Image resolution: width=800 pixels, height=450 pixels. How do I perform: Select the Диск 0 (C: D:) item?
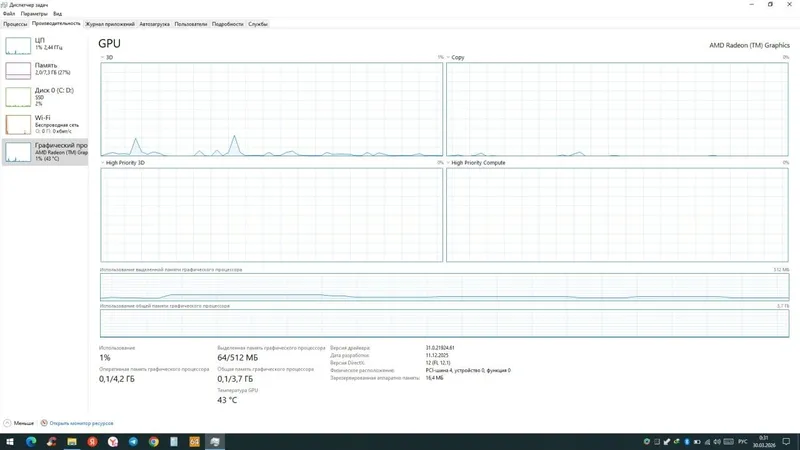(x=45, y=96)
